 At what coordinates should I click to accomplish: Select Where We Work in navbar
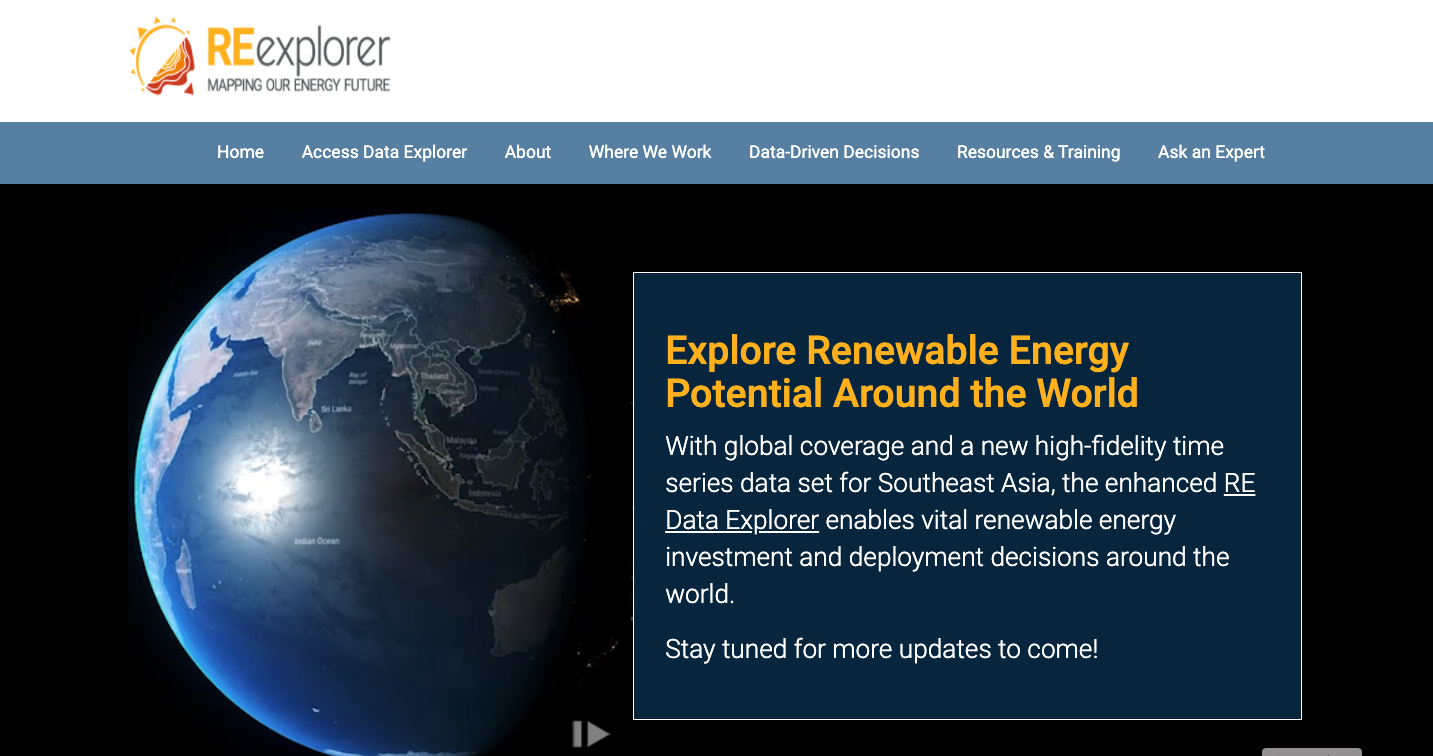[x=649, y=152]
